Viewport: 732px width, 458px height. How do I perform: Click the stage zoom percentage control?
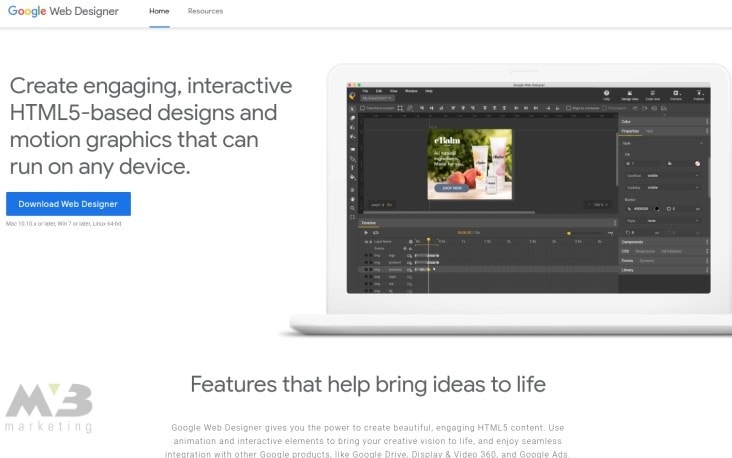[x=598, y=204]
